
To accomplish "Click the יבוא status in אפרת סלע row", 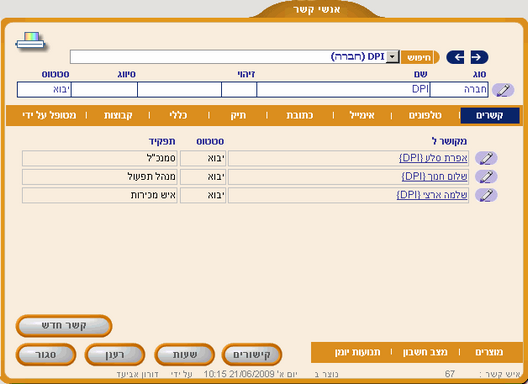I will click(x=203, y=158).
